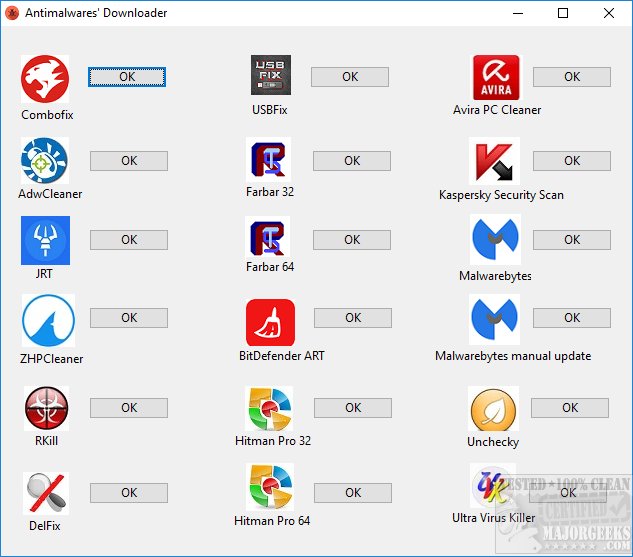Click the Combofix red tiger icon
Screen dimensions: 633x557
point(45,79)
